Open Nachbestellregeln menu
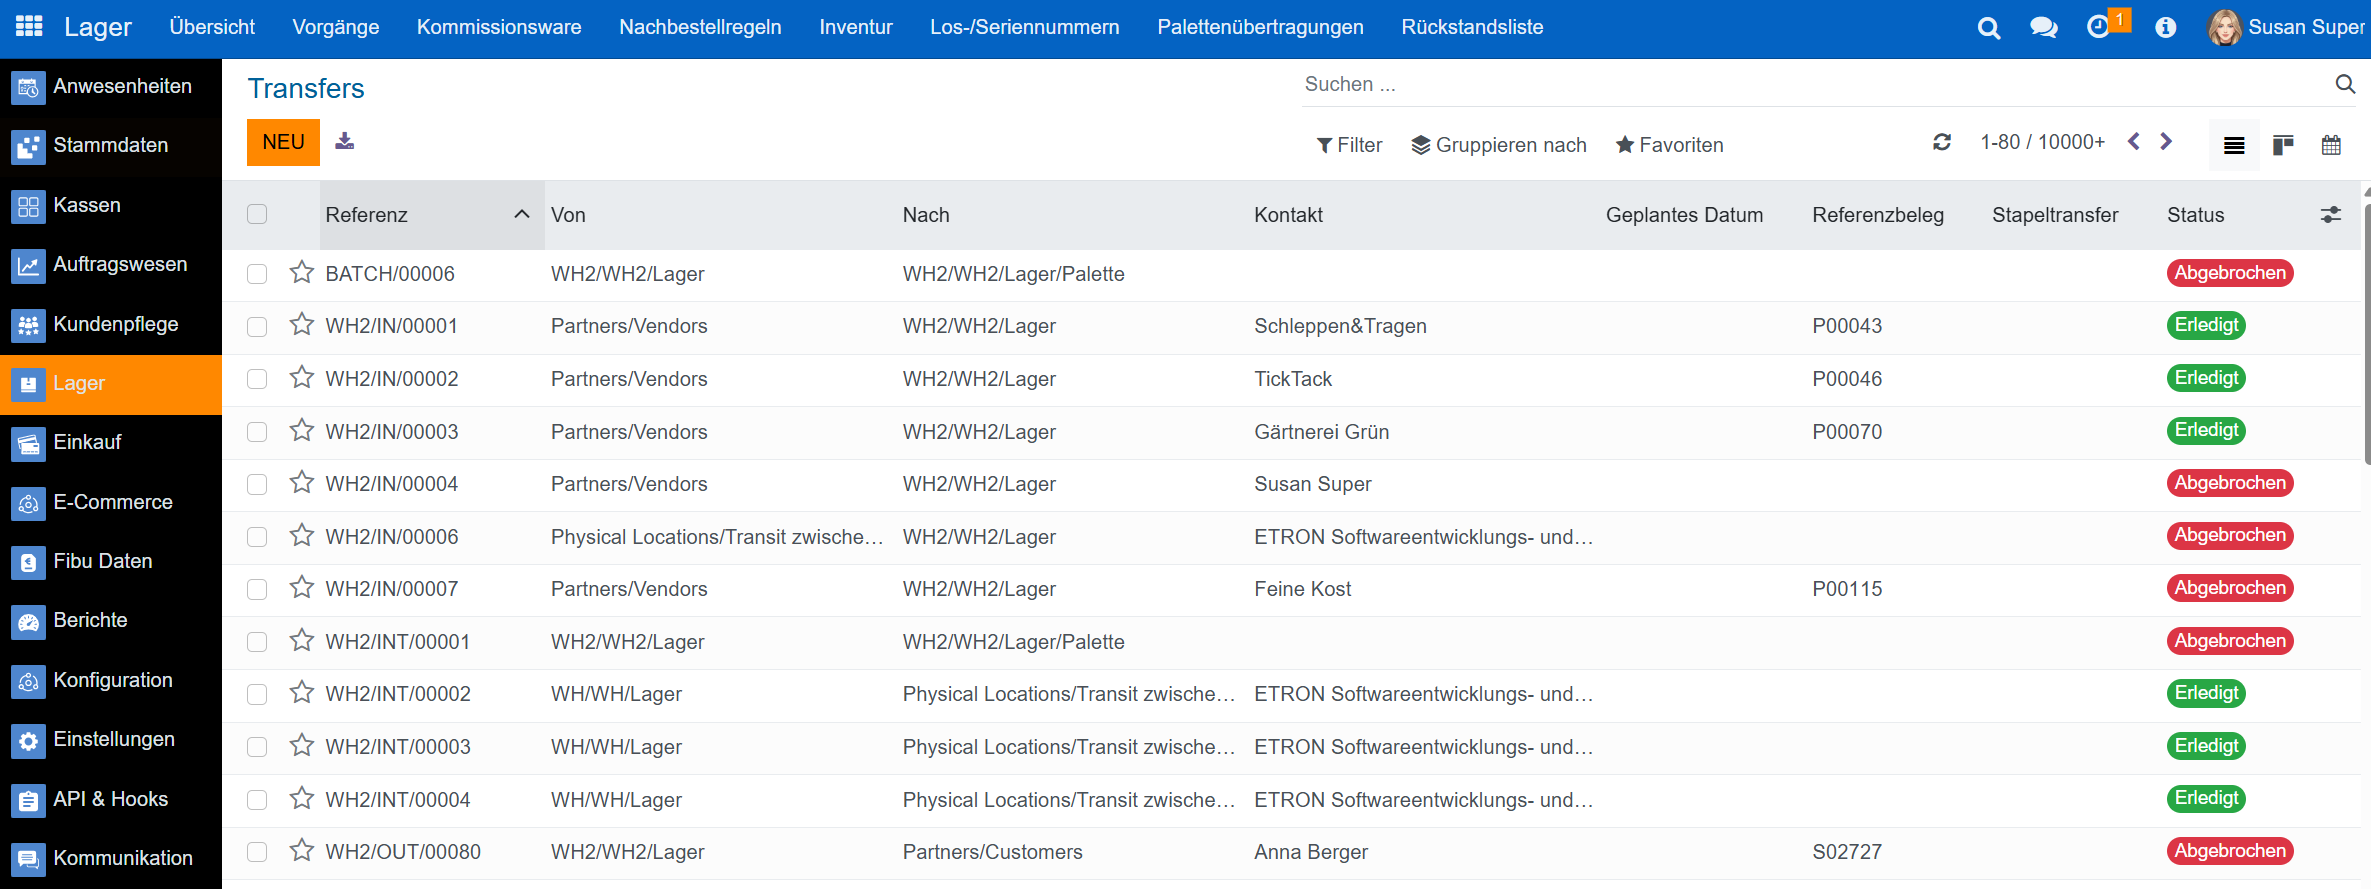This screenshot has width=2371, height=889. click(700, 28)
